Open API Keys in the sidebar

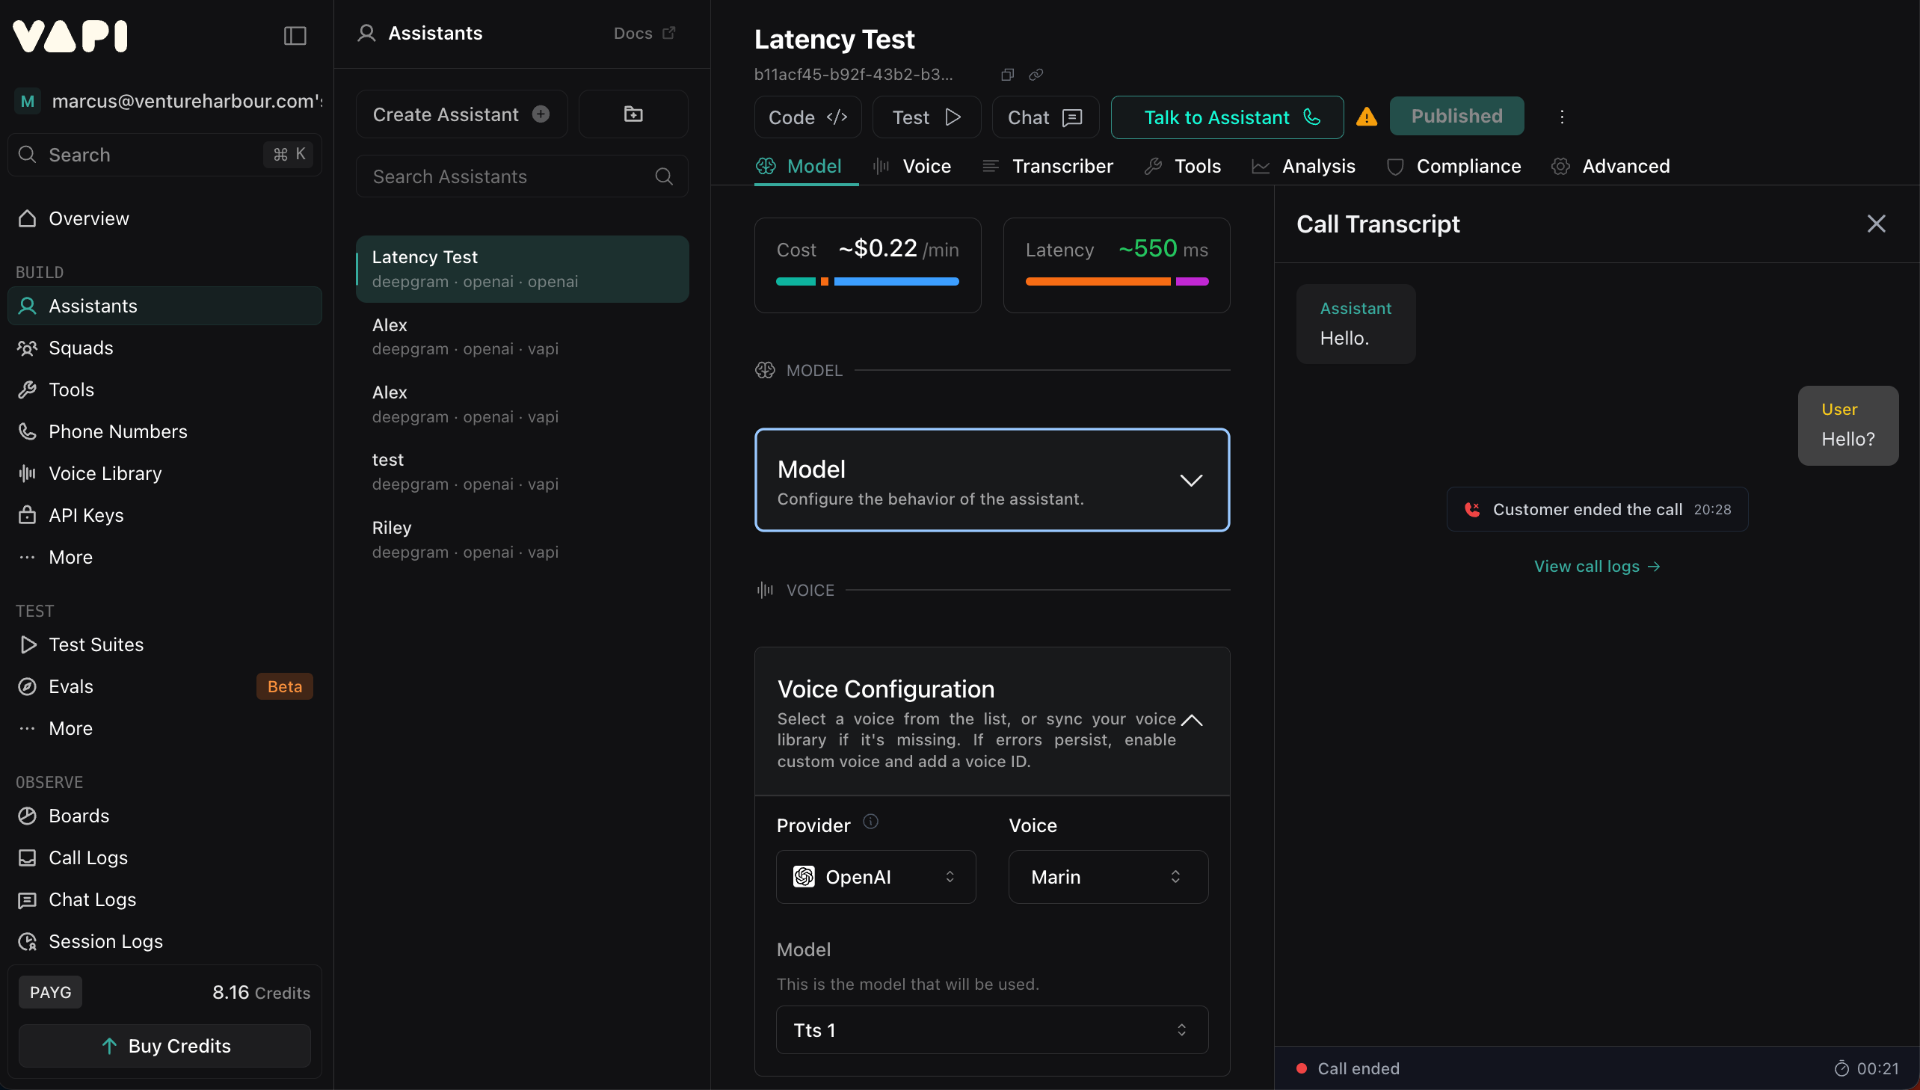point(165,516)
